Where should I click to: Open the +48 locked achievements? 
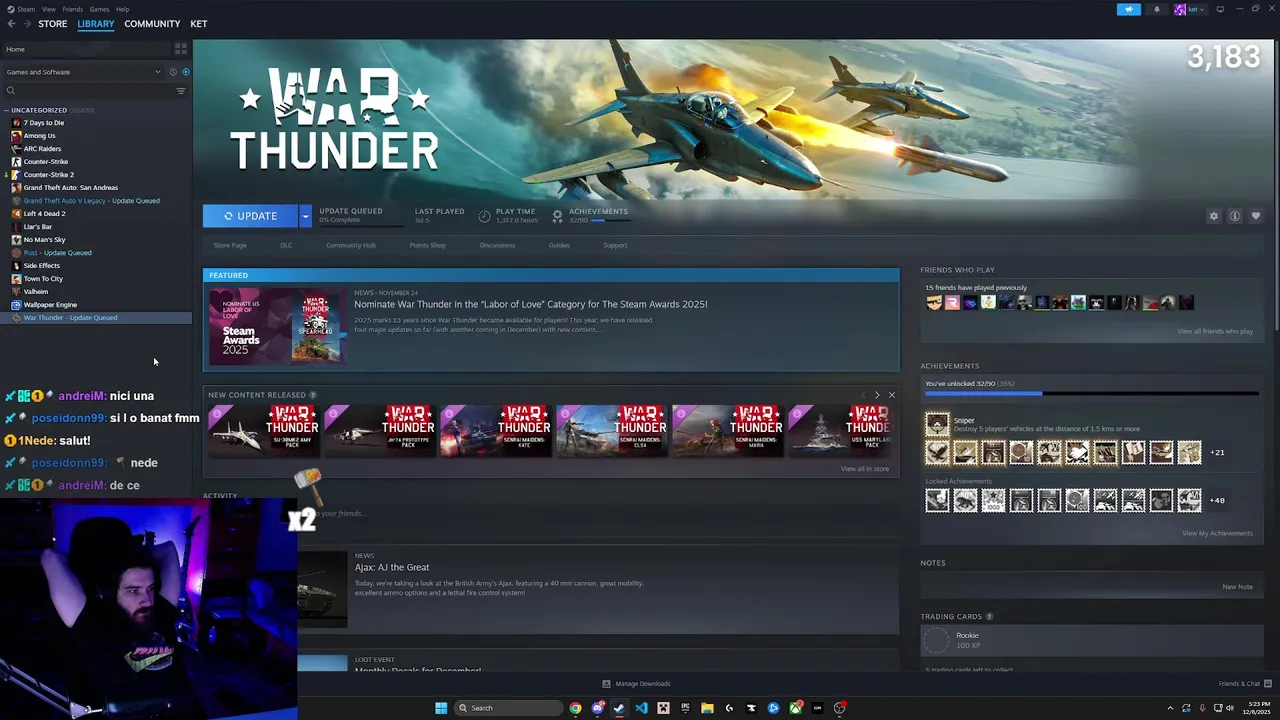1217,500
